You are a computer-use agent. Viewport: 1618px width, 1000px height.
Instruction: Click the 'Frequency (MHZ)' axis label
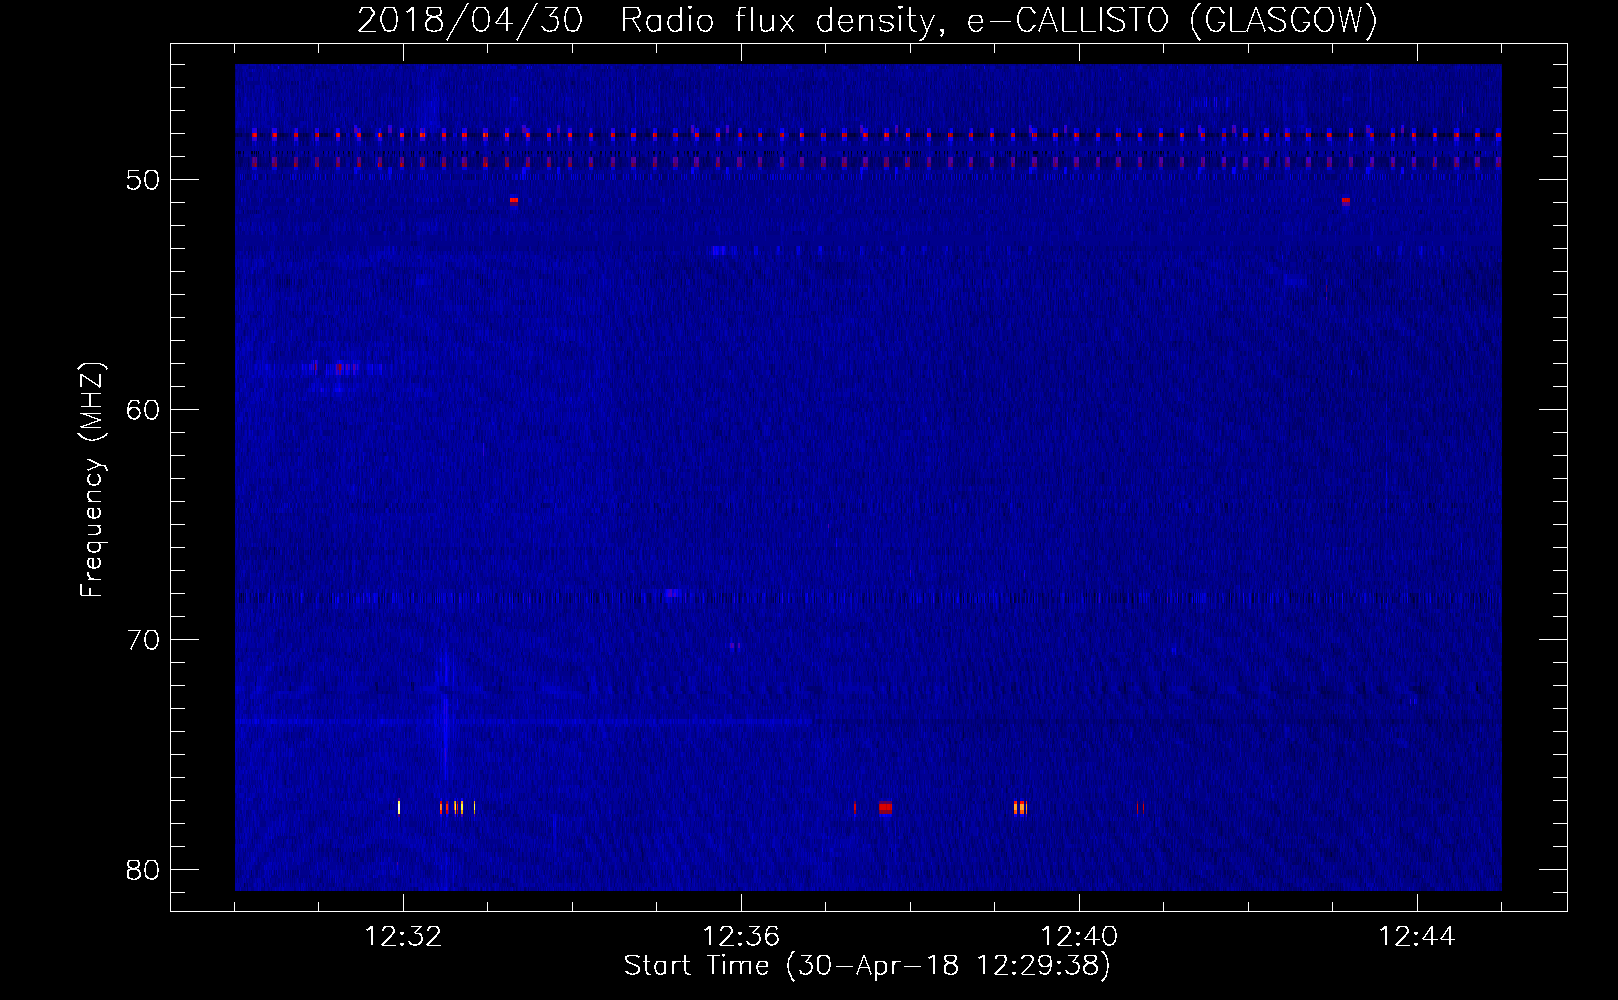click(92, 480)
